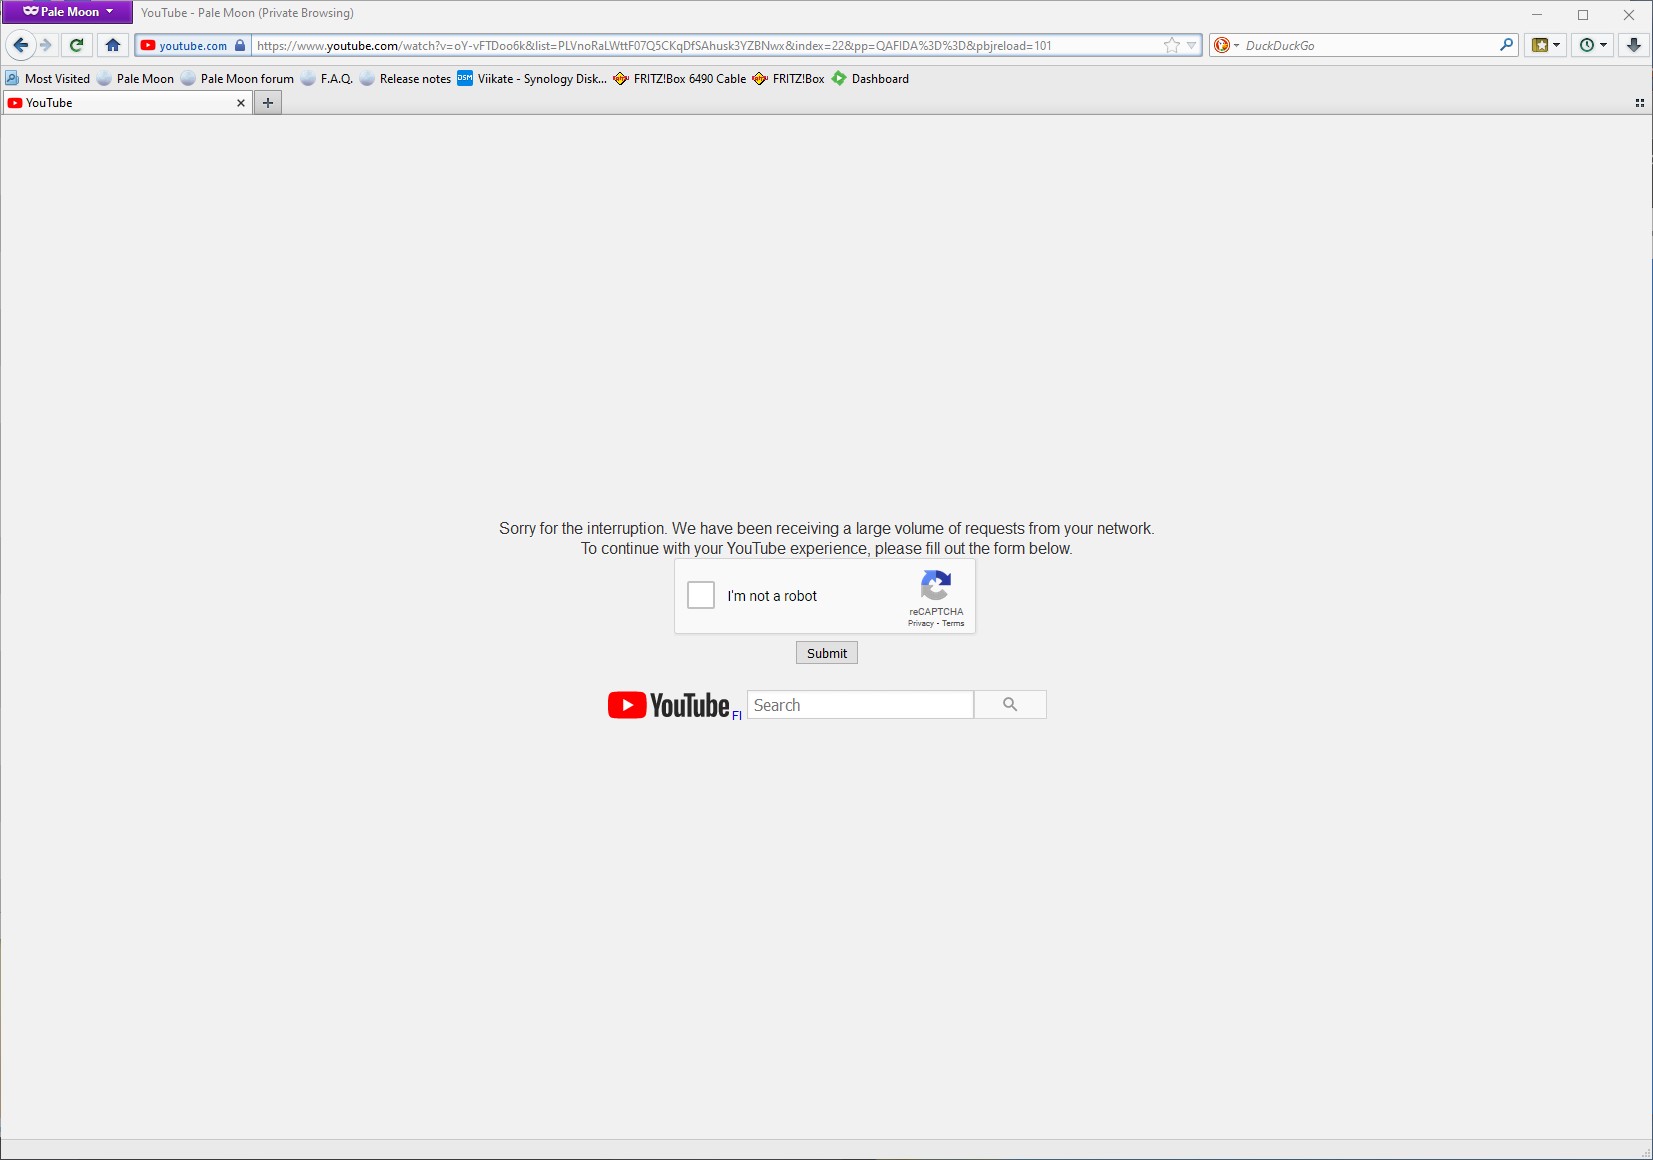This screenshot has height=1160, width=1653.
Task: Open the Pale Moon forum bookmark
Action: tap(246, 78)
